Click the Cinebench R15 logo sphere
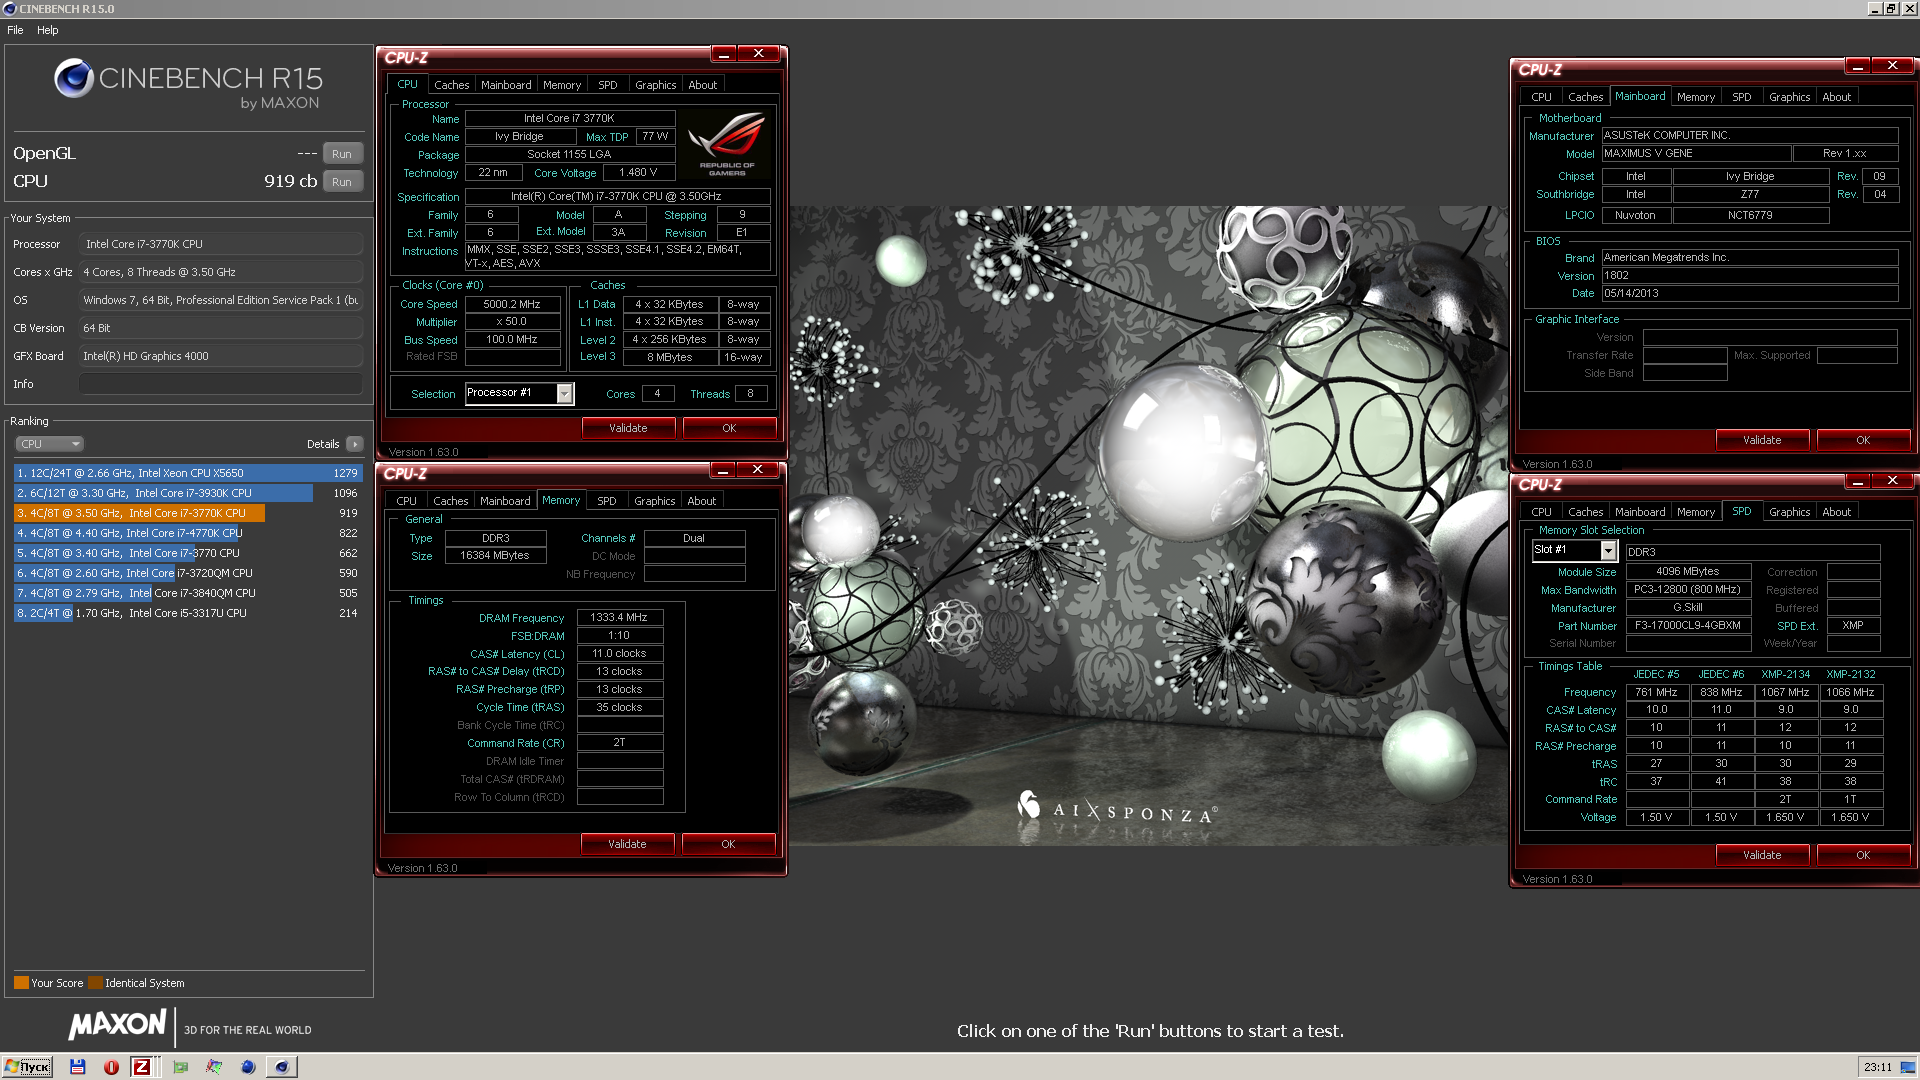 point(74,78)
